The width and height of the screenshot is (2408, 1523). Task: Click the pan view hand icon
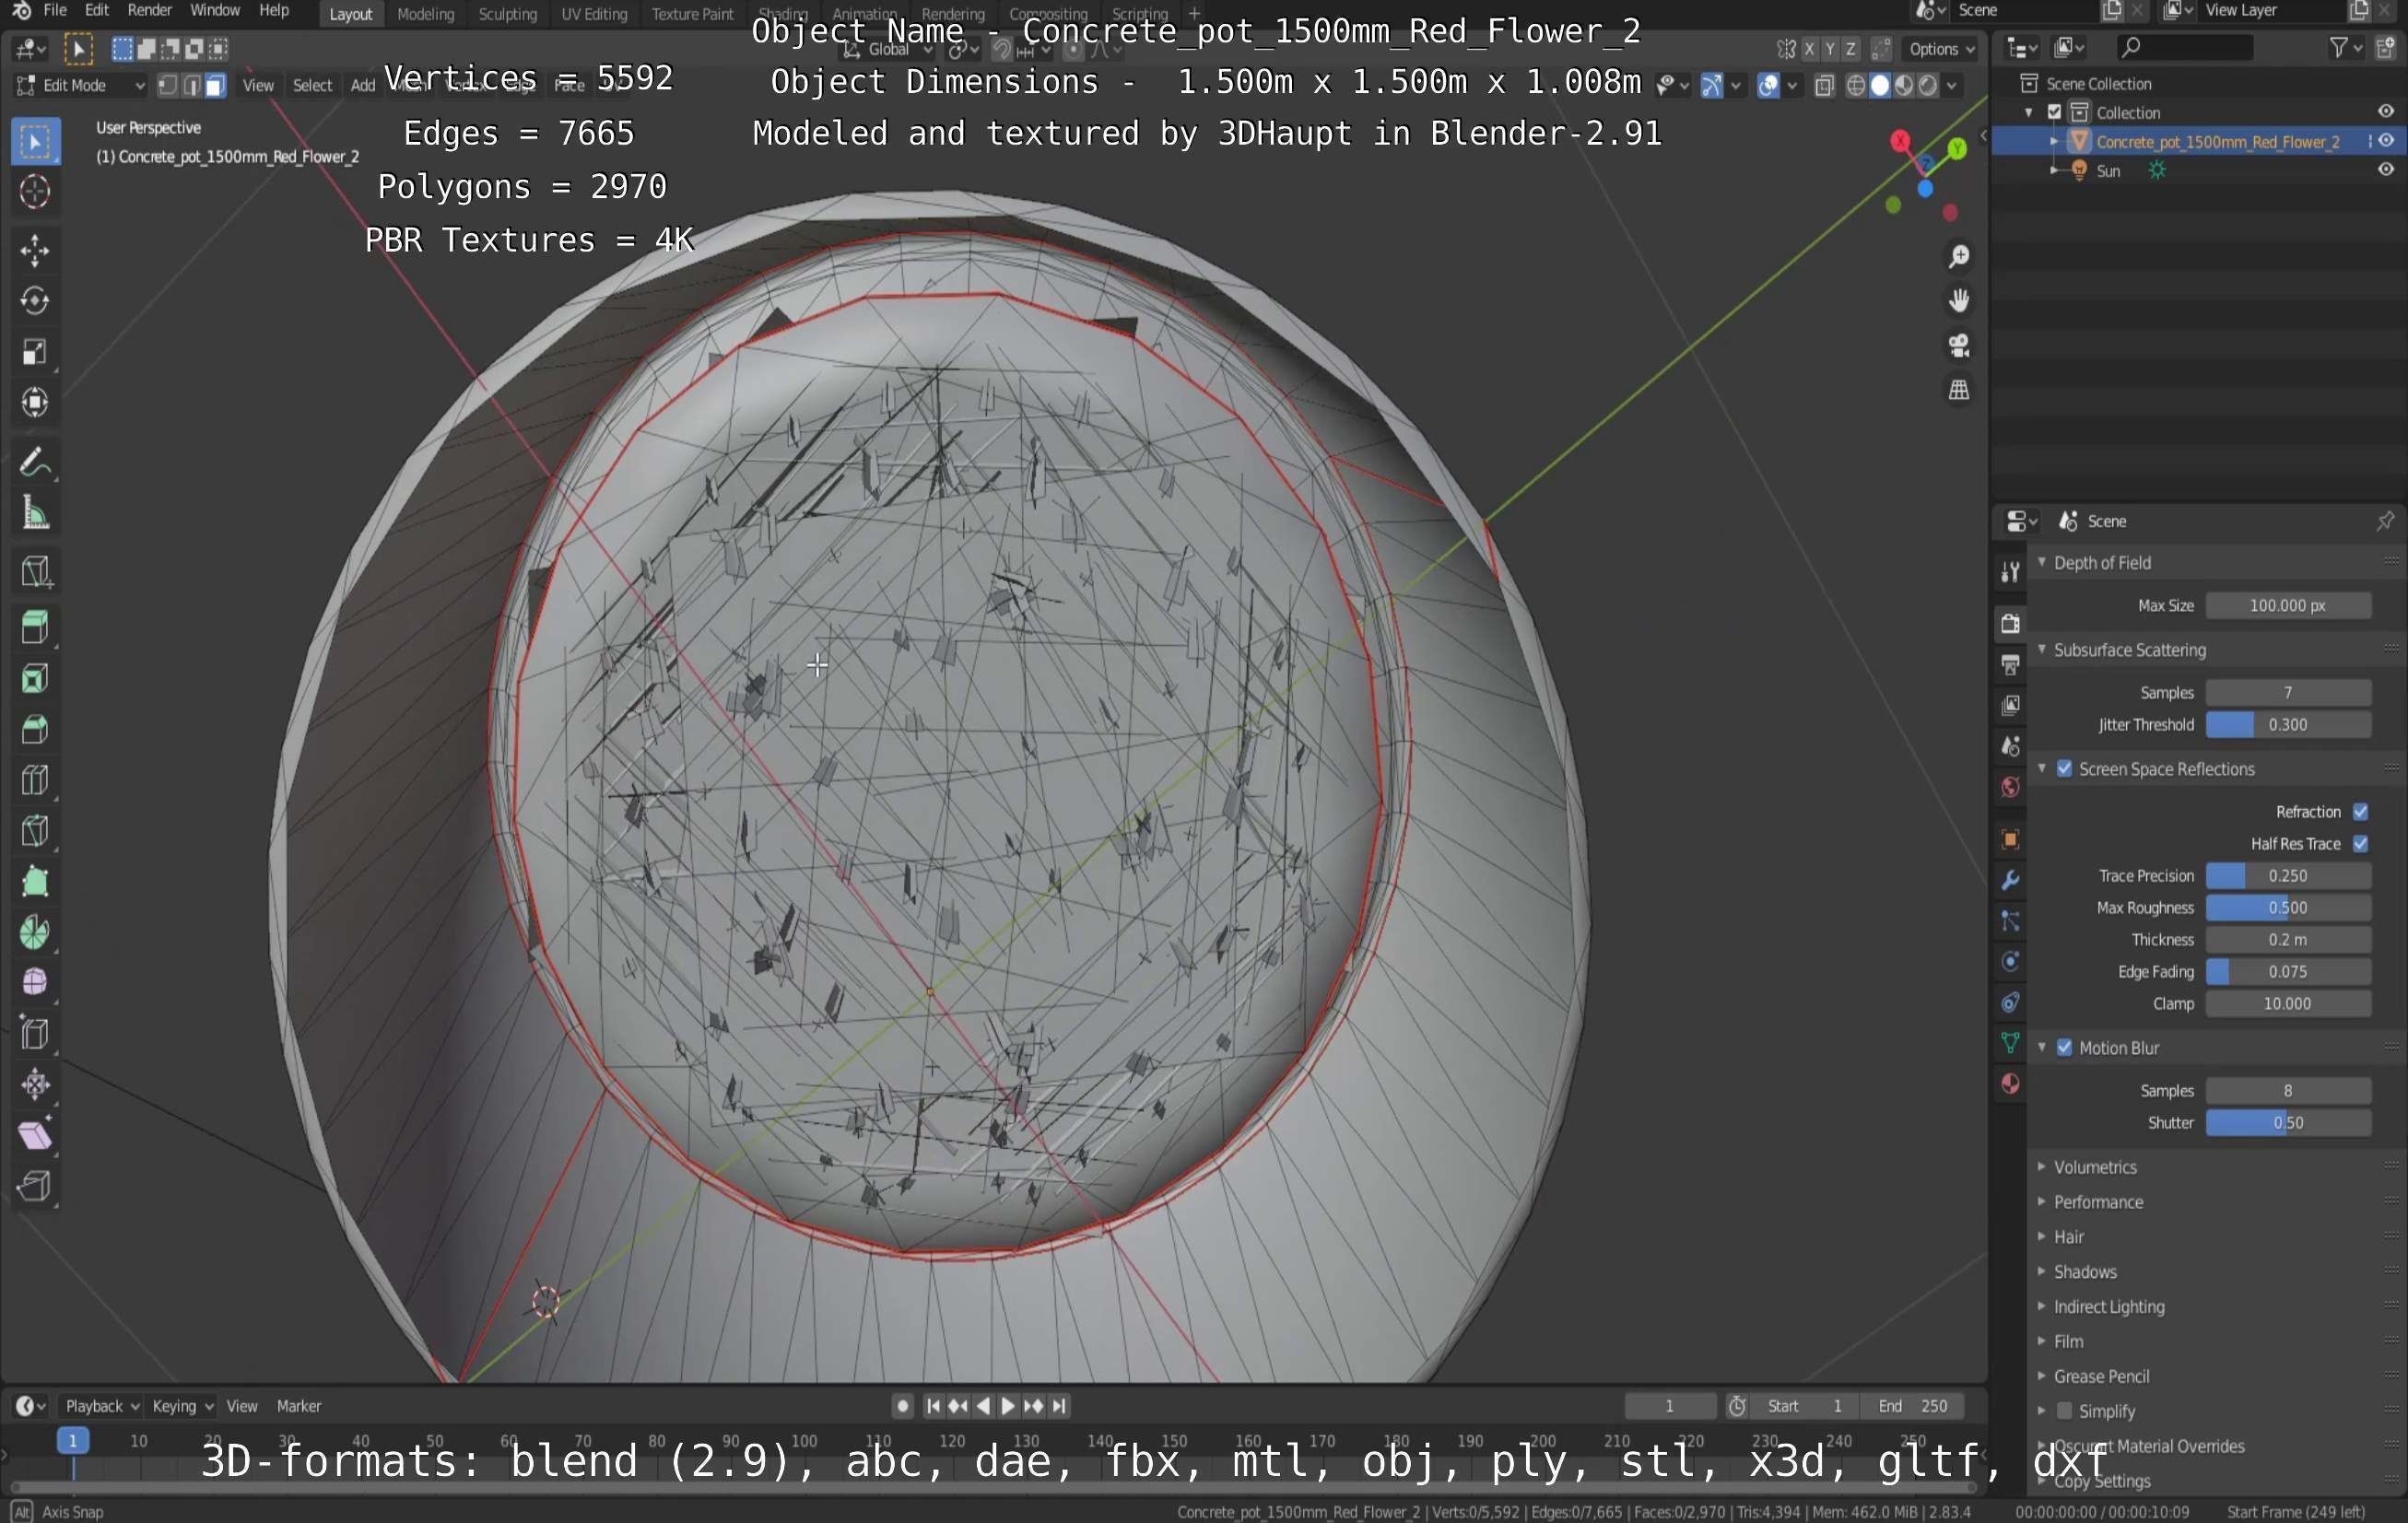pyautogui.click(x=1958, y=300)
